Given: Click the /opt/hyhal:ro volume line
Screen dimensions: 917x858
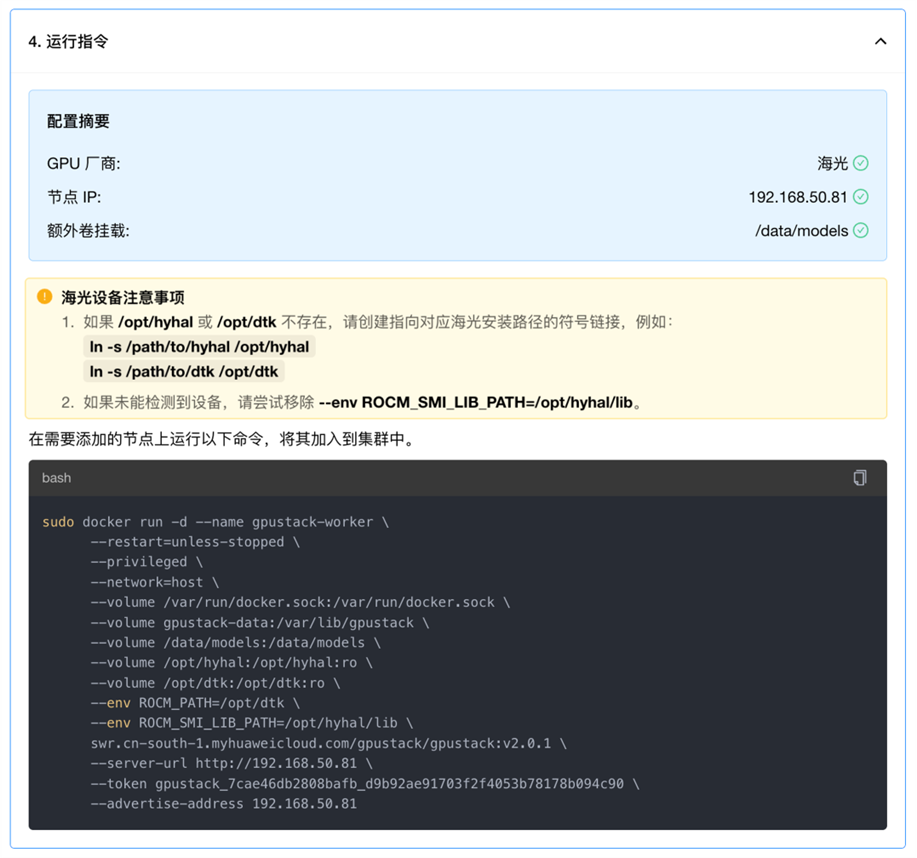Looking at the screenshot, I should 232,662.
